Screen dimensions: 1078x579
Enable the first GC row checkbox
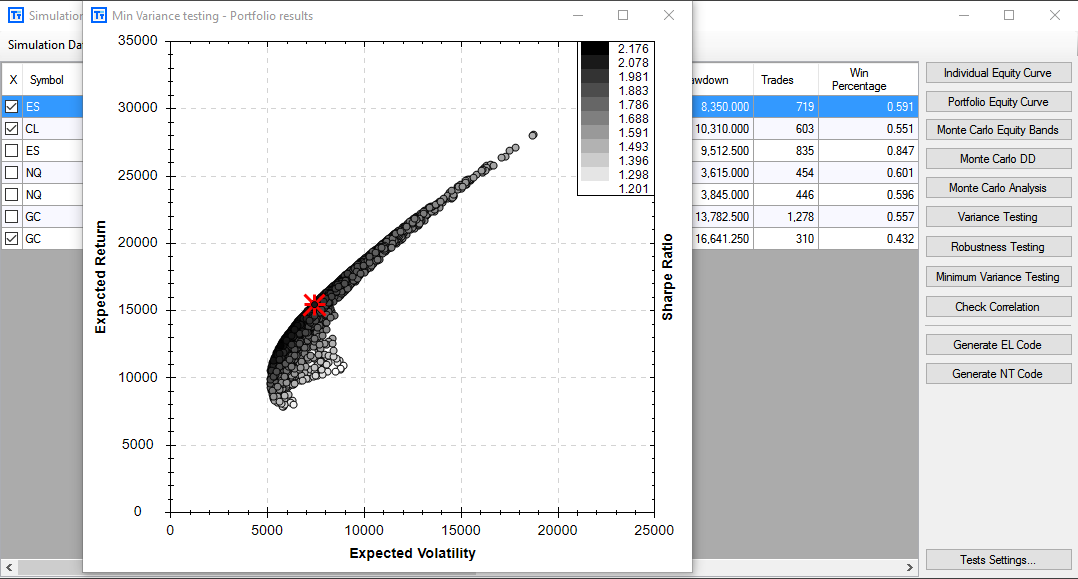point(12,217)
